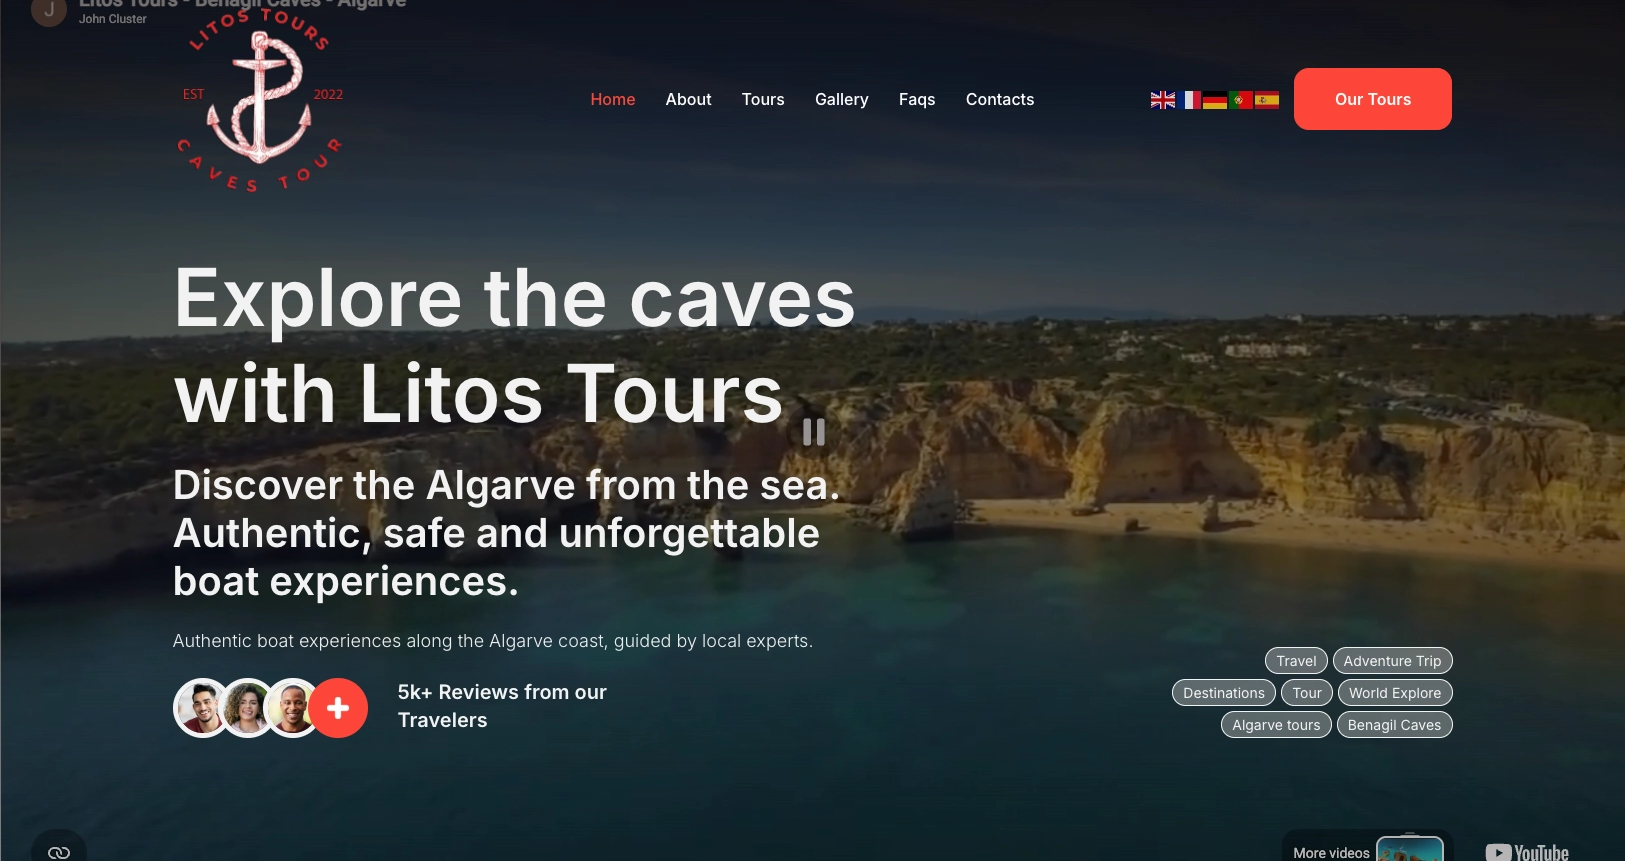Pick the Portuguese flag language option

pyautogui.click(x=1241, y=100)
